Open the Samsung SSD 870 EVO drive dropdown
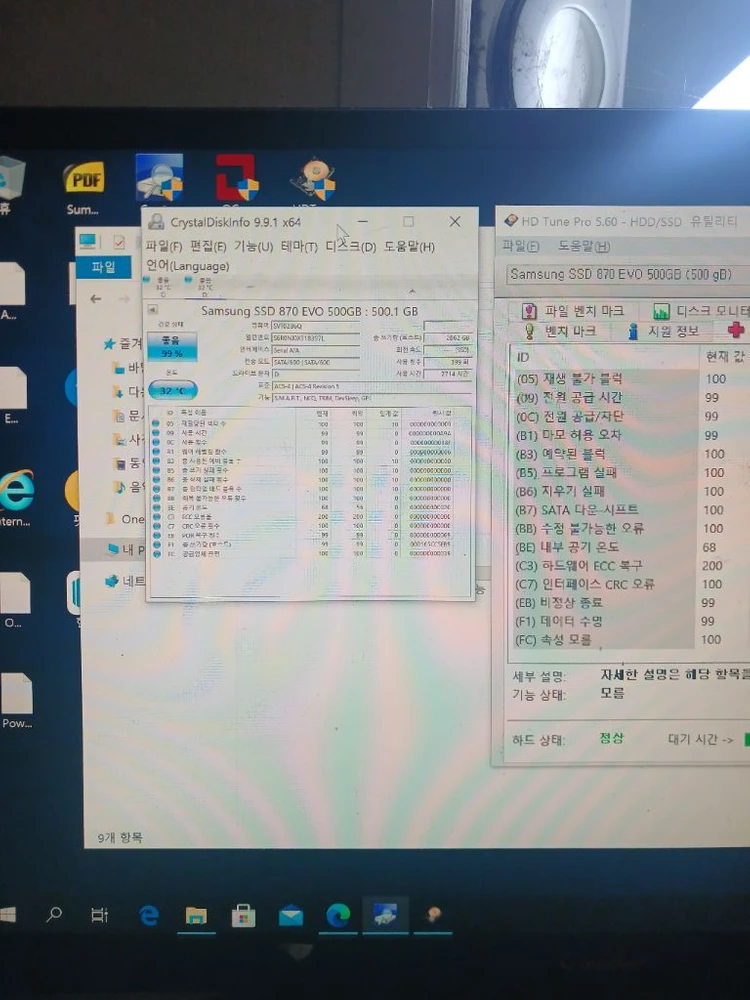This screenshot has height=1000, width=750. (x=629, y=274)
